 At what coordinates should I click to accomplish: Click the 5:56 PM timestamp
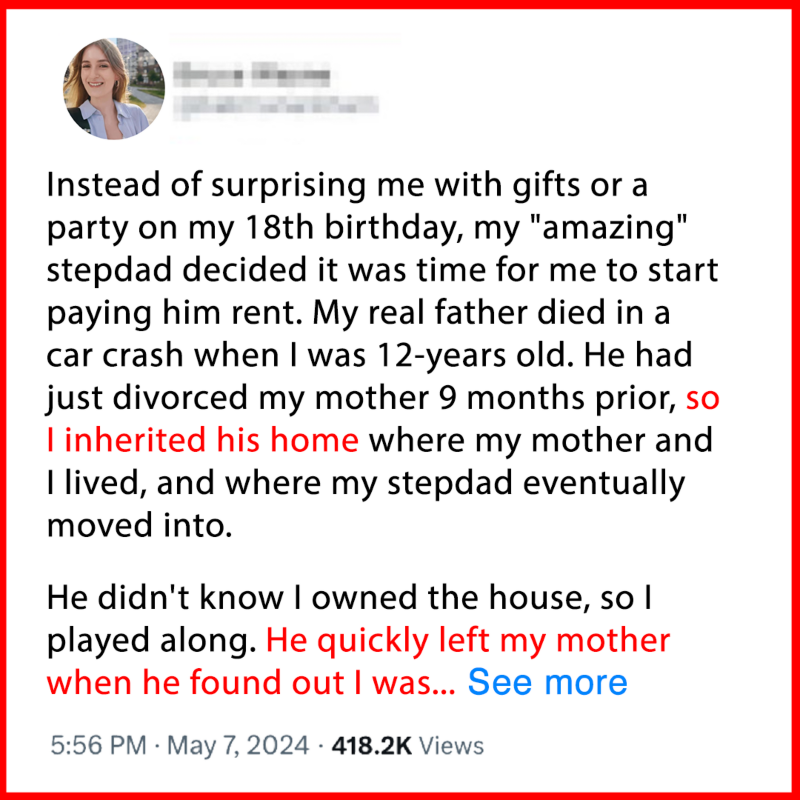pos(89,745)
